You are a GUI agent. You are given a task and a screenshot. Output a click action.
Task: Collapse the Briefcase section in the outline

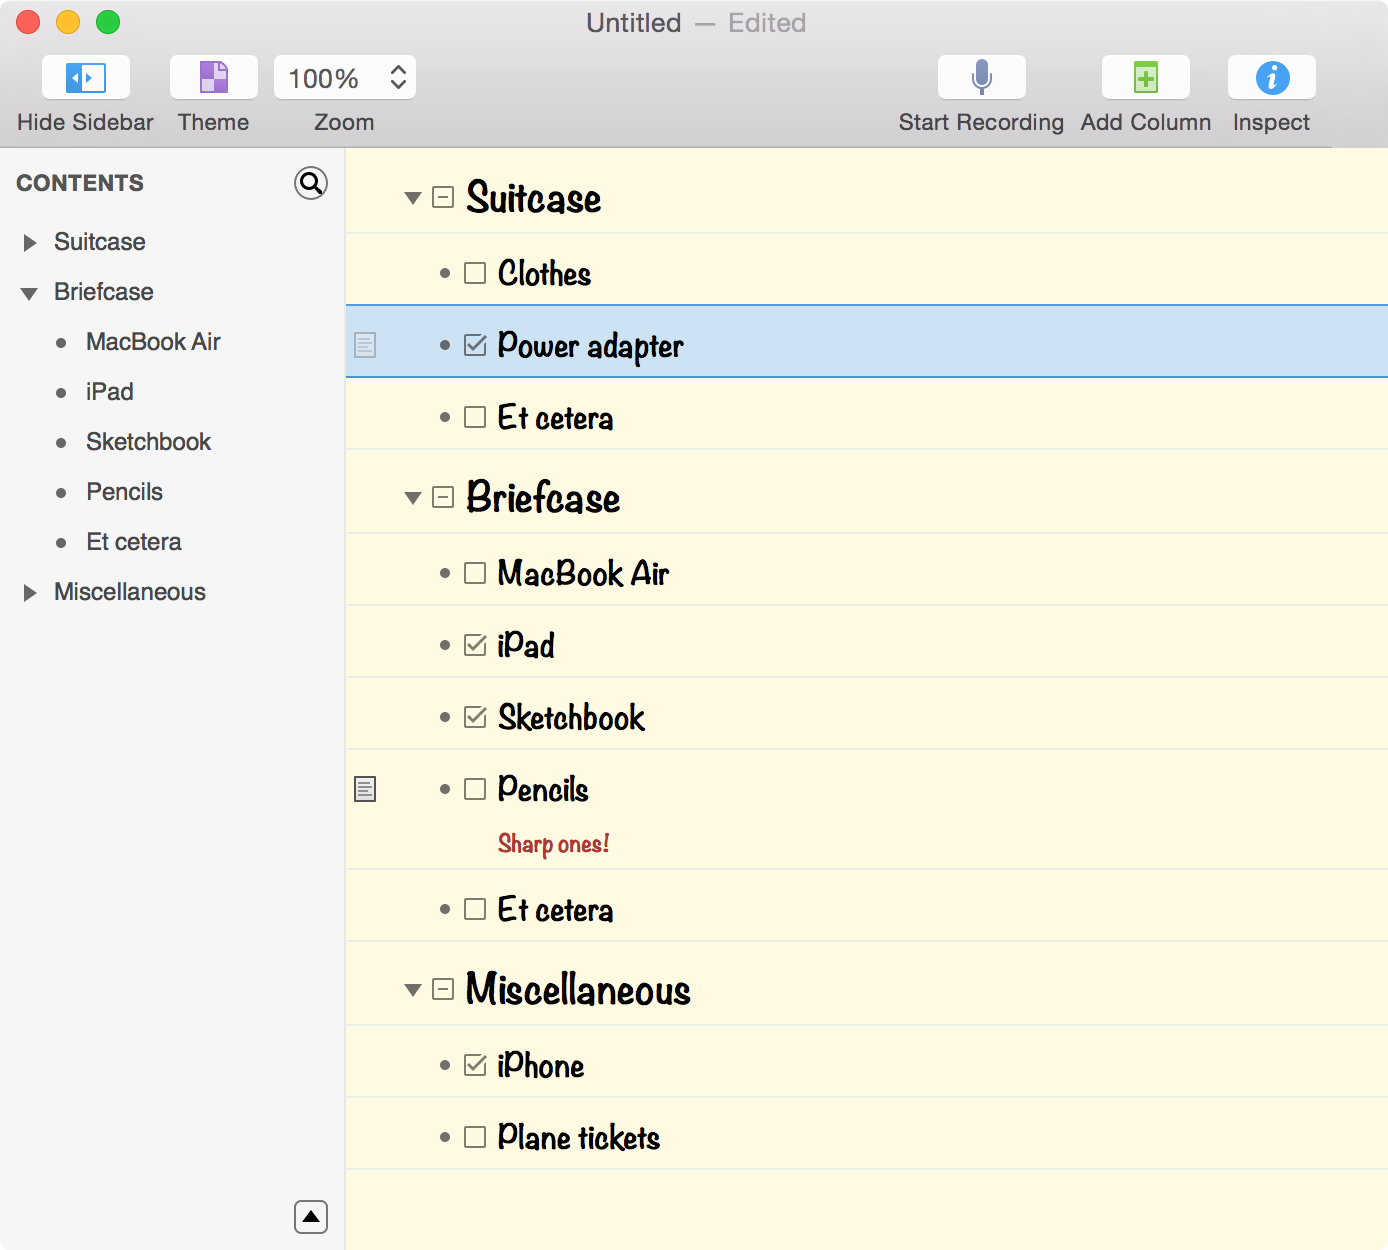(x=412, y=498)
